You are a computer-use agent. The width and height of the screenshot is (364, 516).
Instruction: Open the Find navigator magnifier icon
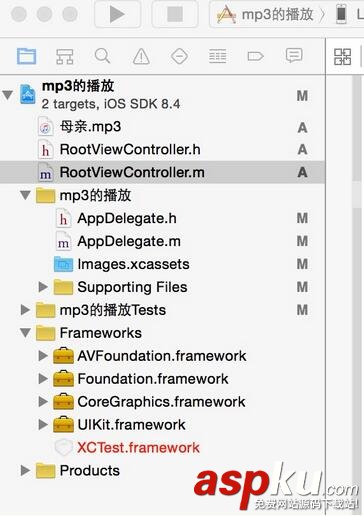tap(102, 56)
